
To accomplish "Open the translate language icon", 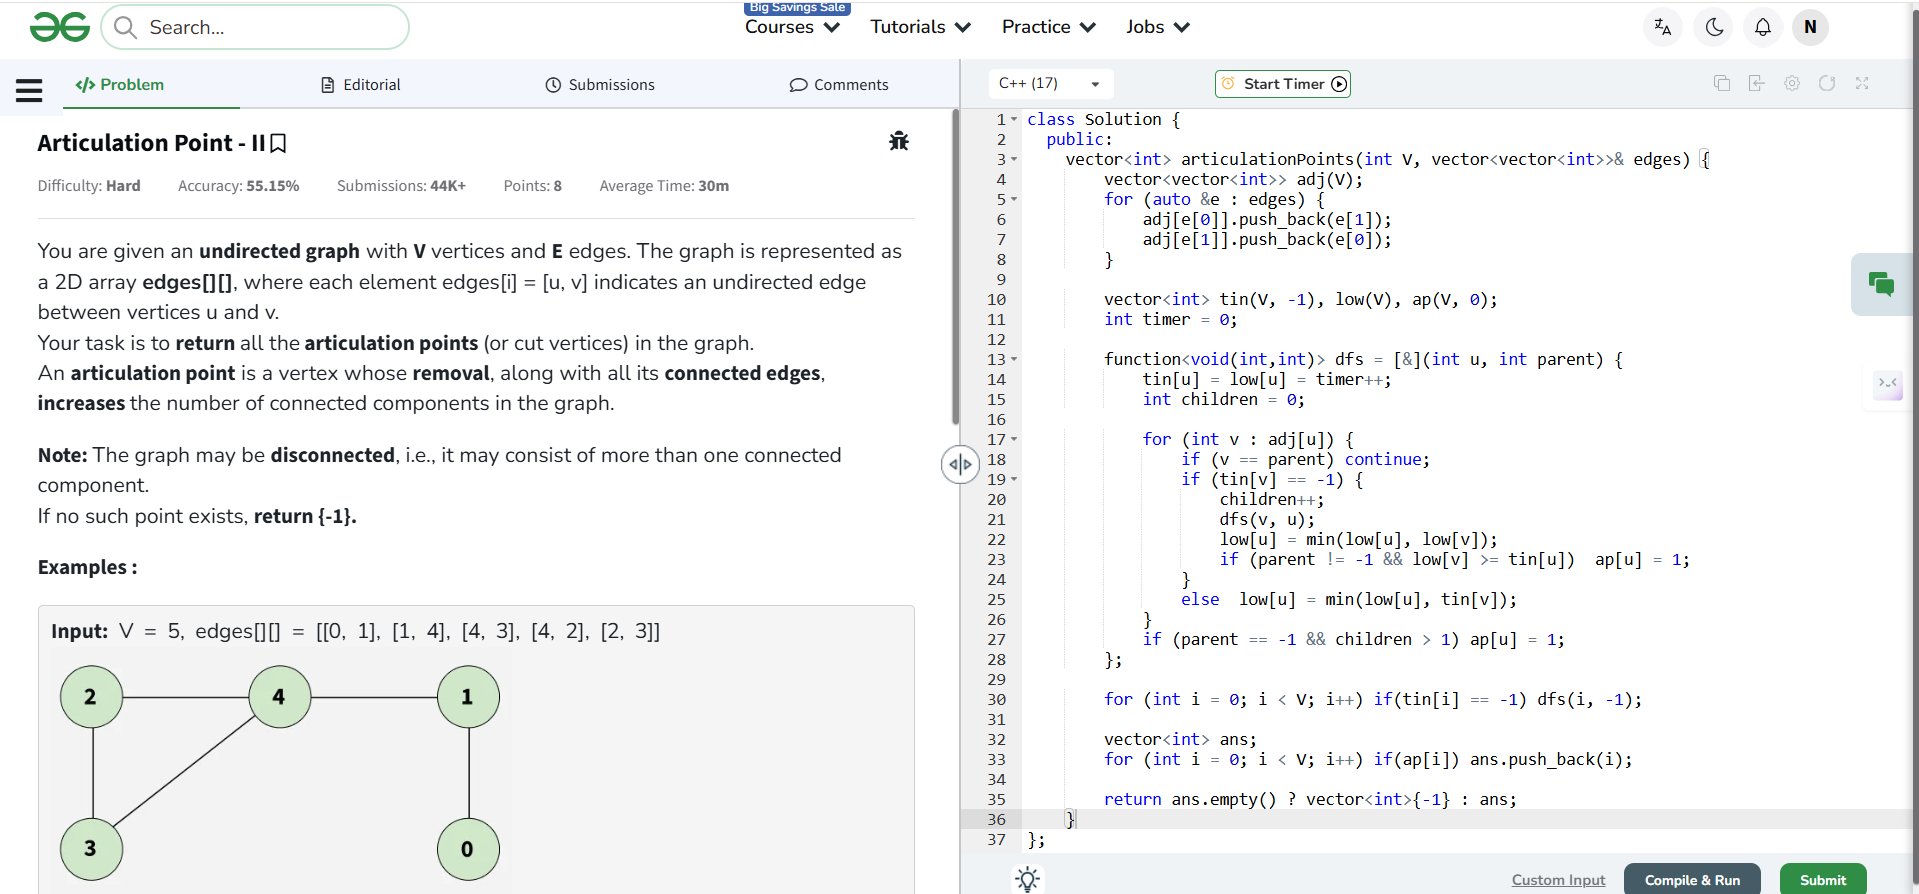I will click(x=1662, y=27).
